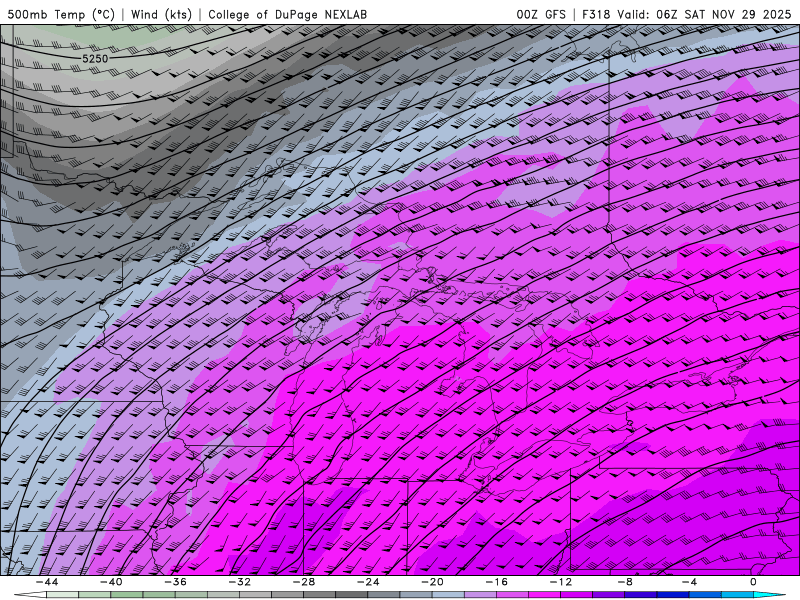Click 'College of DuPage NEXLAB' header text
Screen dimensions: 800x600
click(x=287, y=14)
